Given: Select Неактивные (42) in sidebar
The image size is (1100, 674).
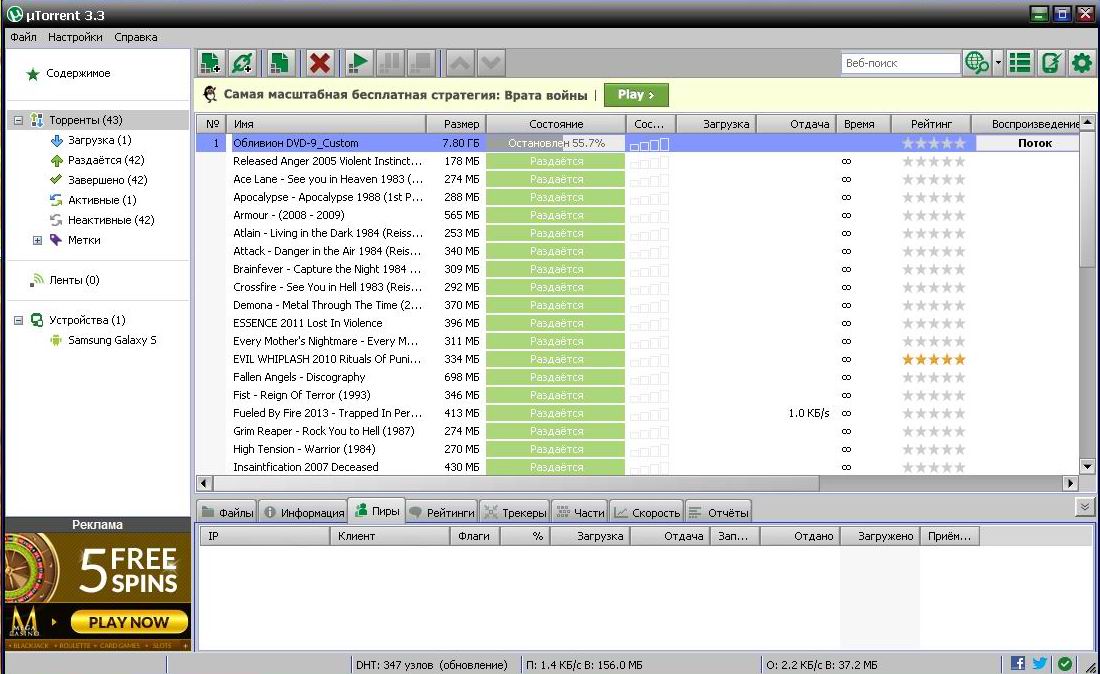Looking at the screenshot, I should point(111,220).
